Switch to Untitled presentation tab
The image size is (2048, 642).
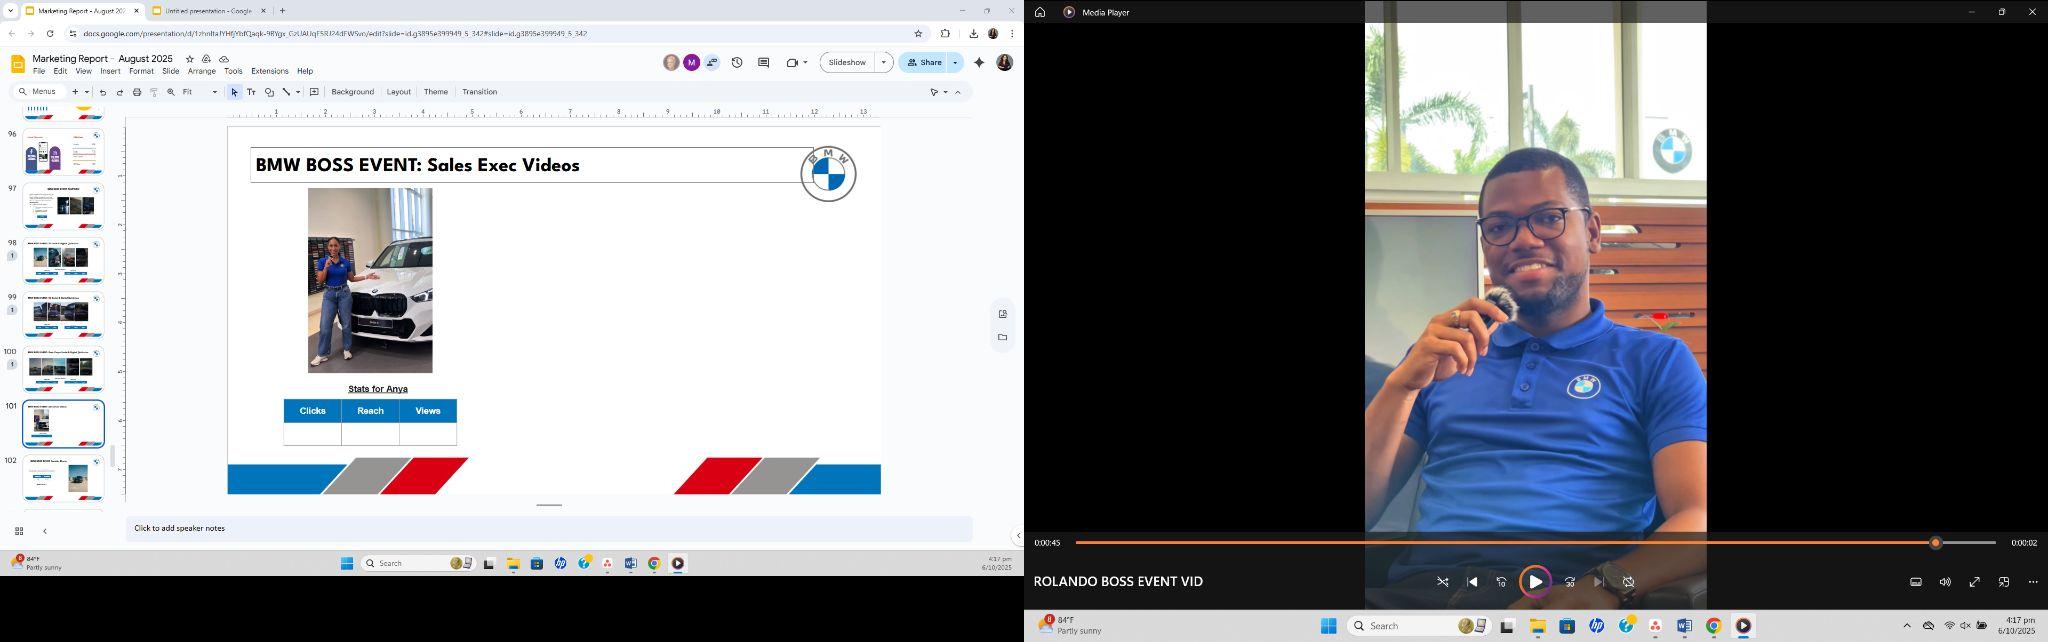[x=209, y=11]
